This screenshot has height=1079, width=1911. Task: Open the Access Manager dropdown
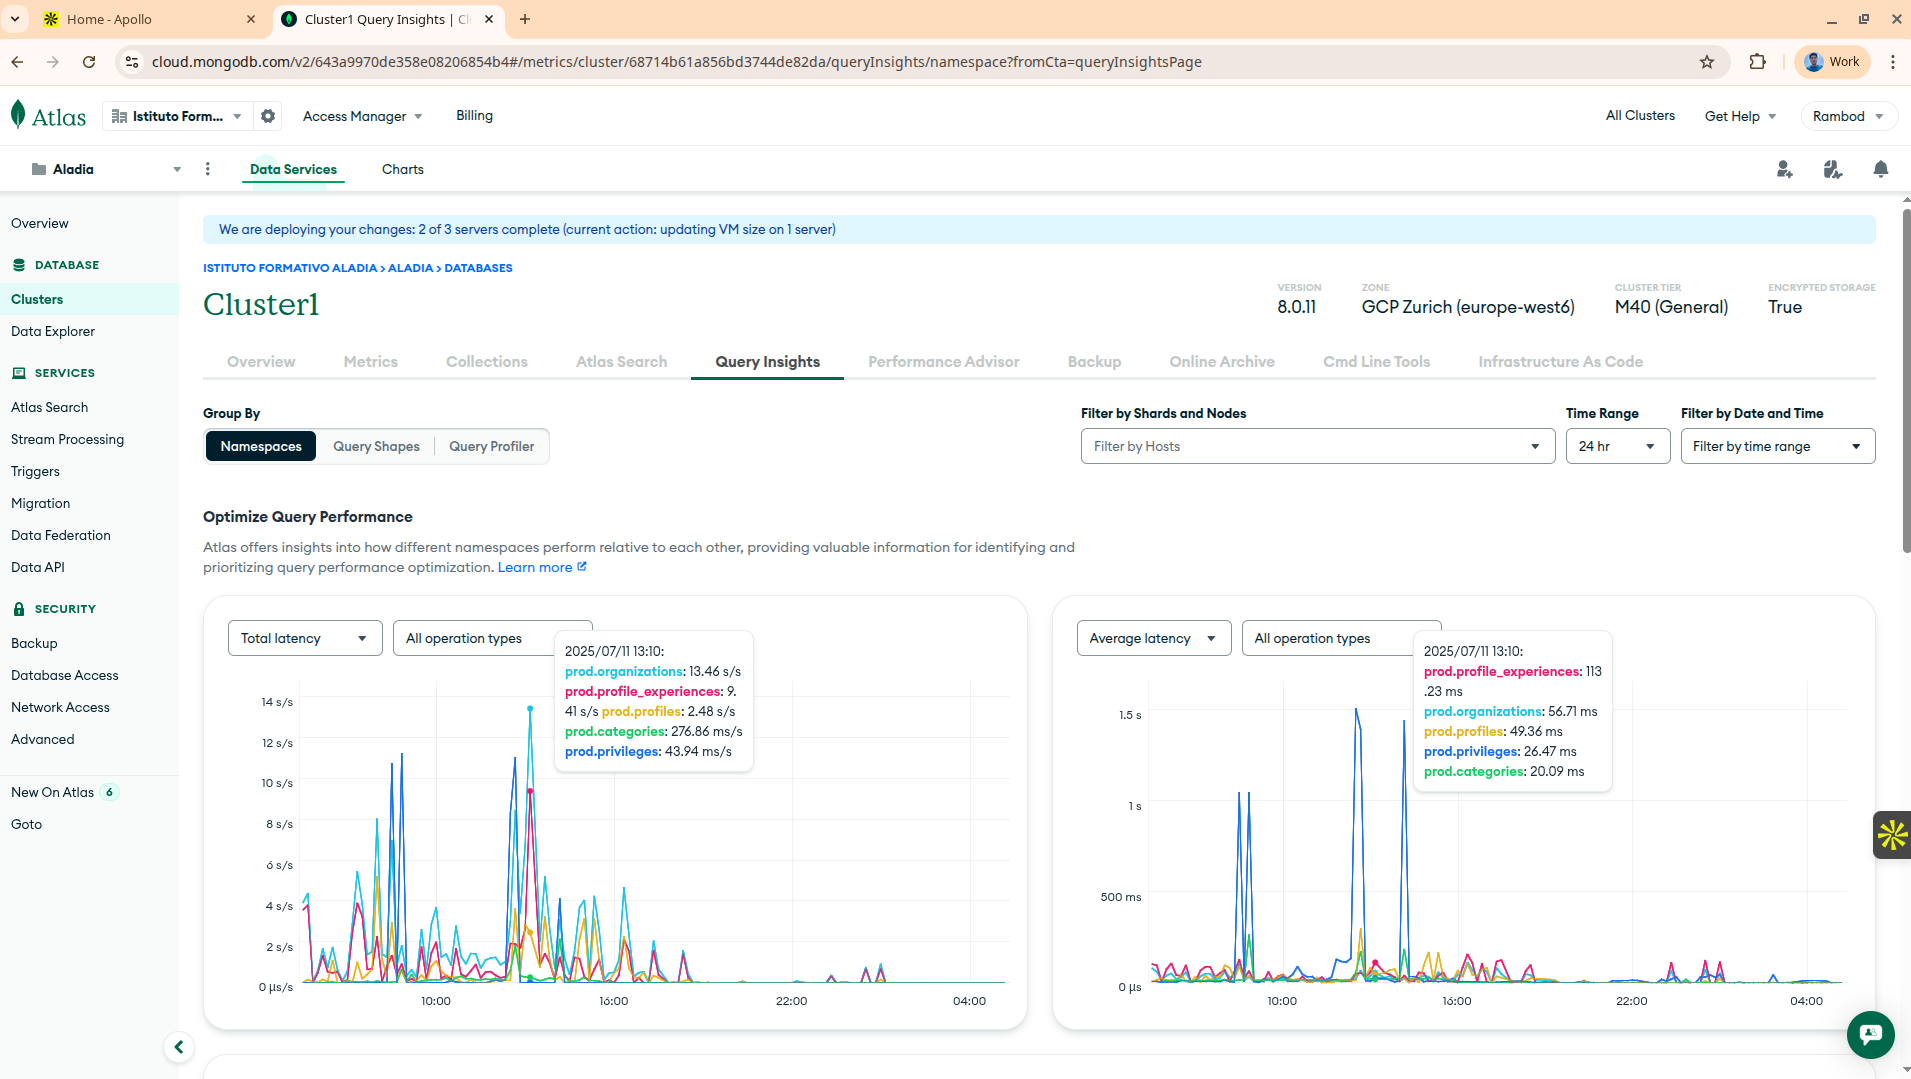click(x=362, y=116)
